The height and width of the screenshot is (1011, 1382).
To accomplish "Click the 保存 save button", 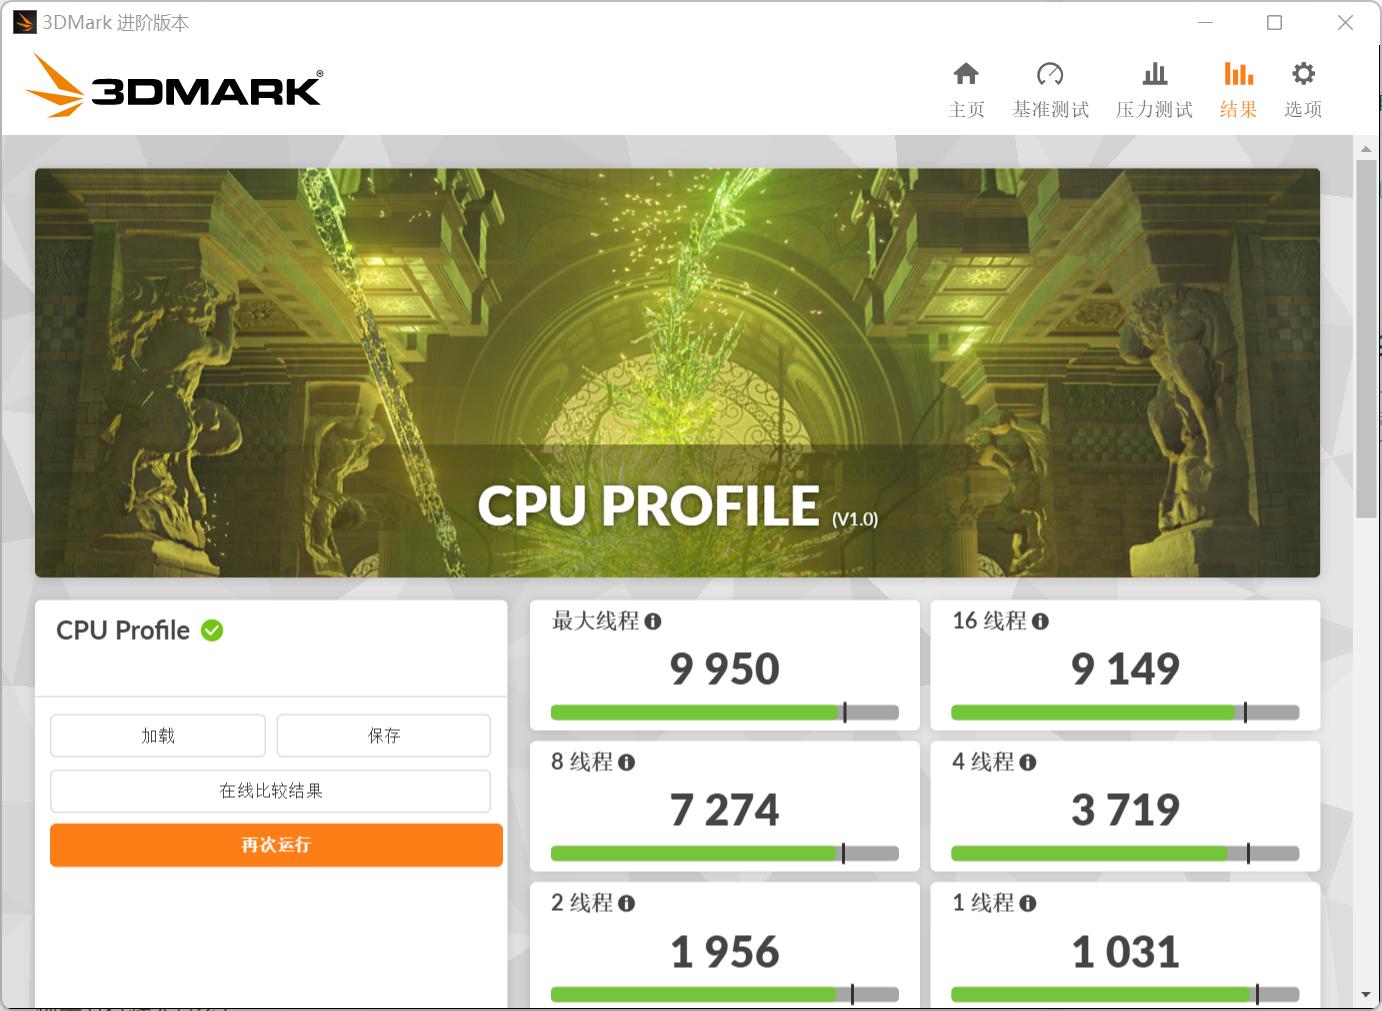I will tap(383, 735).
